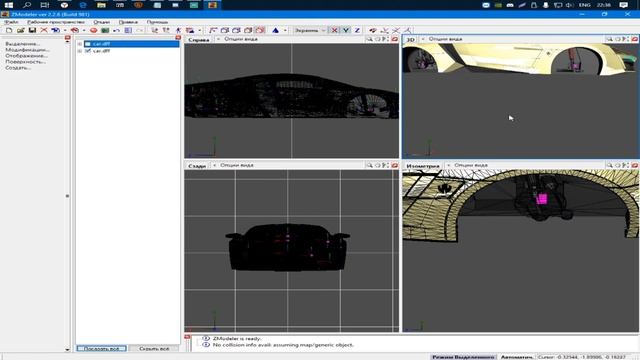
Task: Open the Опции menu
Action: point(102,22)
